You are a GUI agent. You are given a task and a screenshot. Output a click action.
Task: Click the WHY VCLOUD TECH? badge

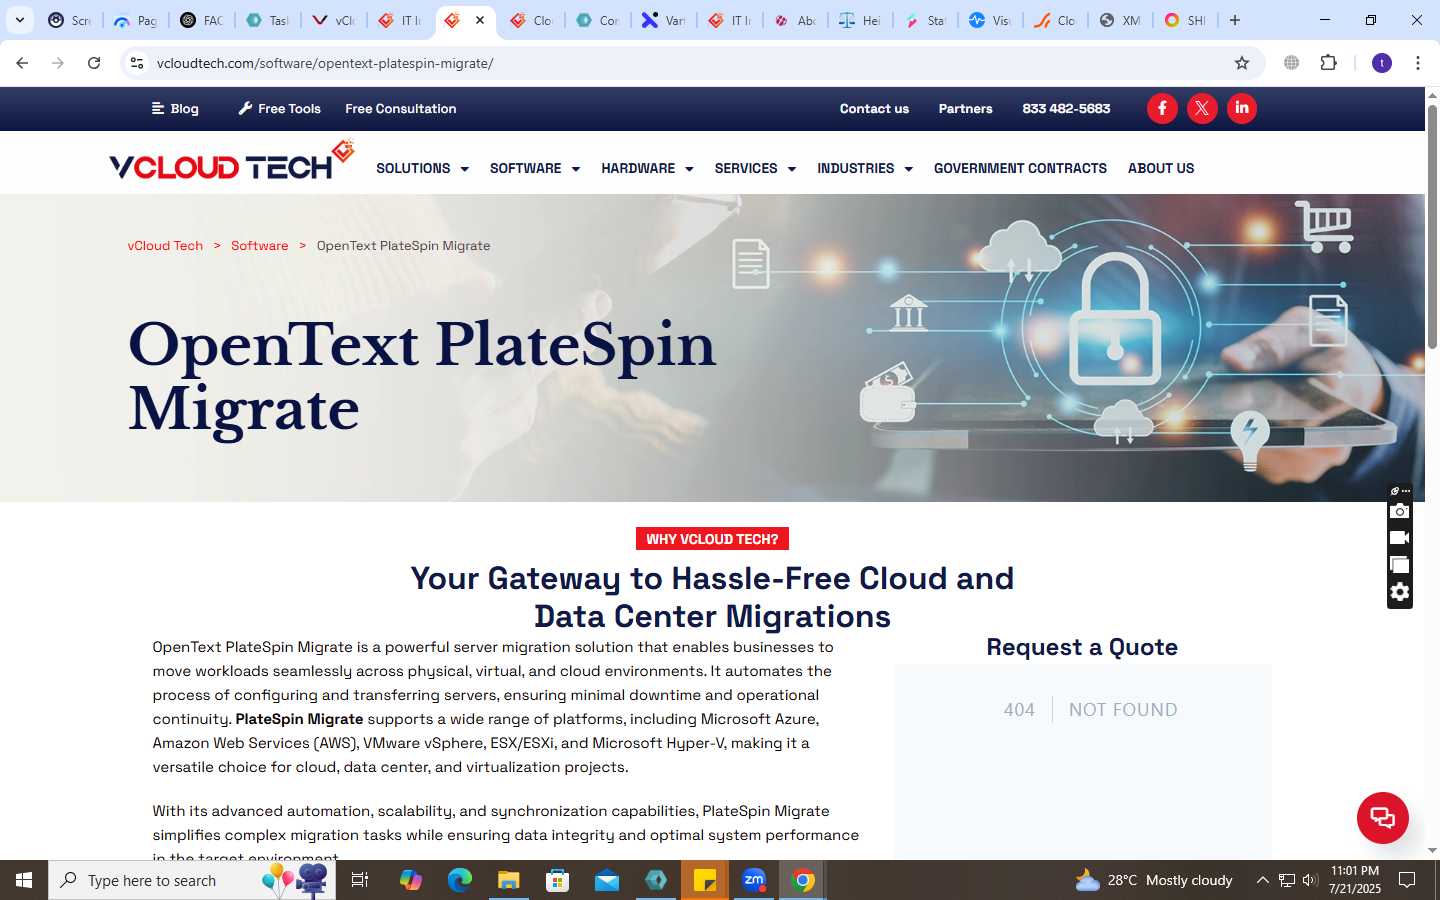coord(712,539)
